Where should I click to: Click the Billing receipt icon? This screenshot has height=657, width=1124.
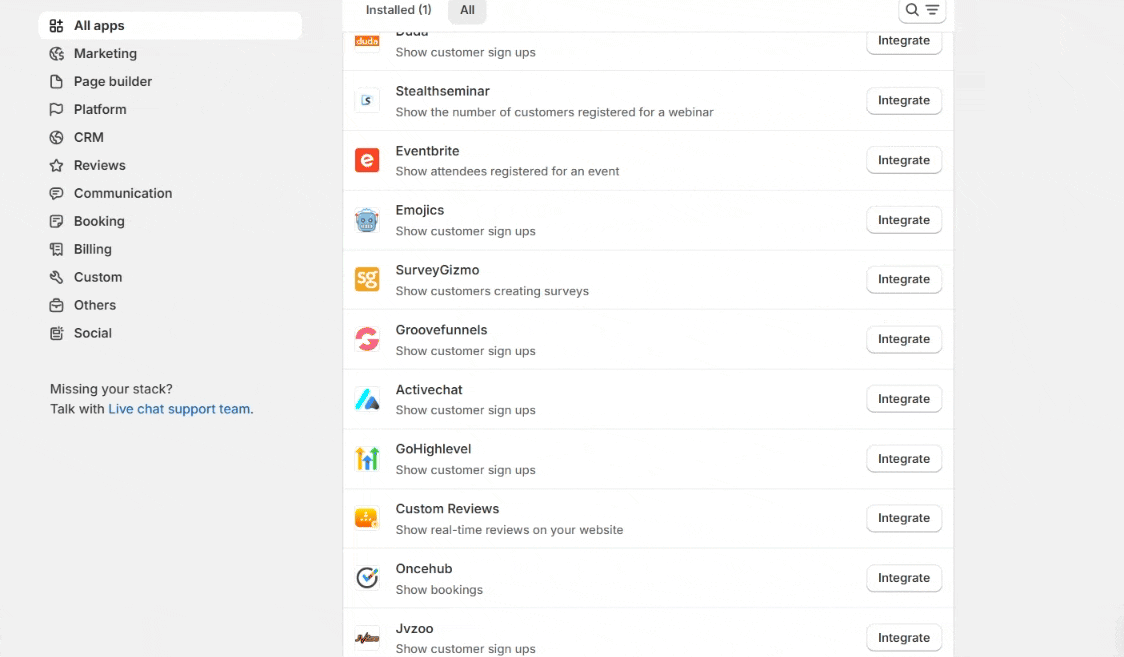56,249
